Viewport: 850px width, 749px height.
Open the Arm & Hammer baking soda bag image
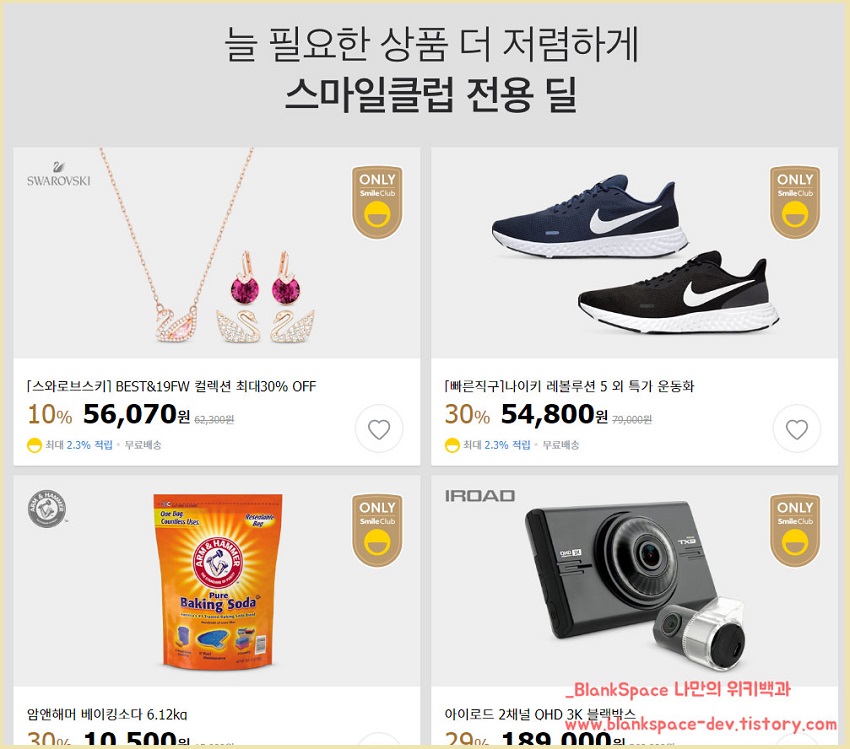coord(217,581)
